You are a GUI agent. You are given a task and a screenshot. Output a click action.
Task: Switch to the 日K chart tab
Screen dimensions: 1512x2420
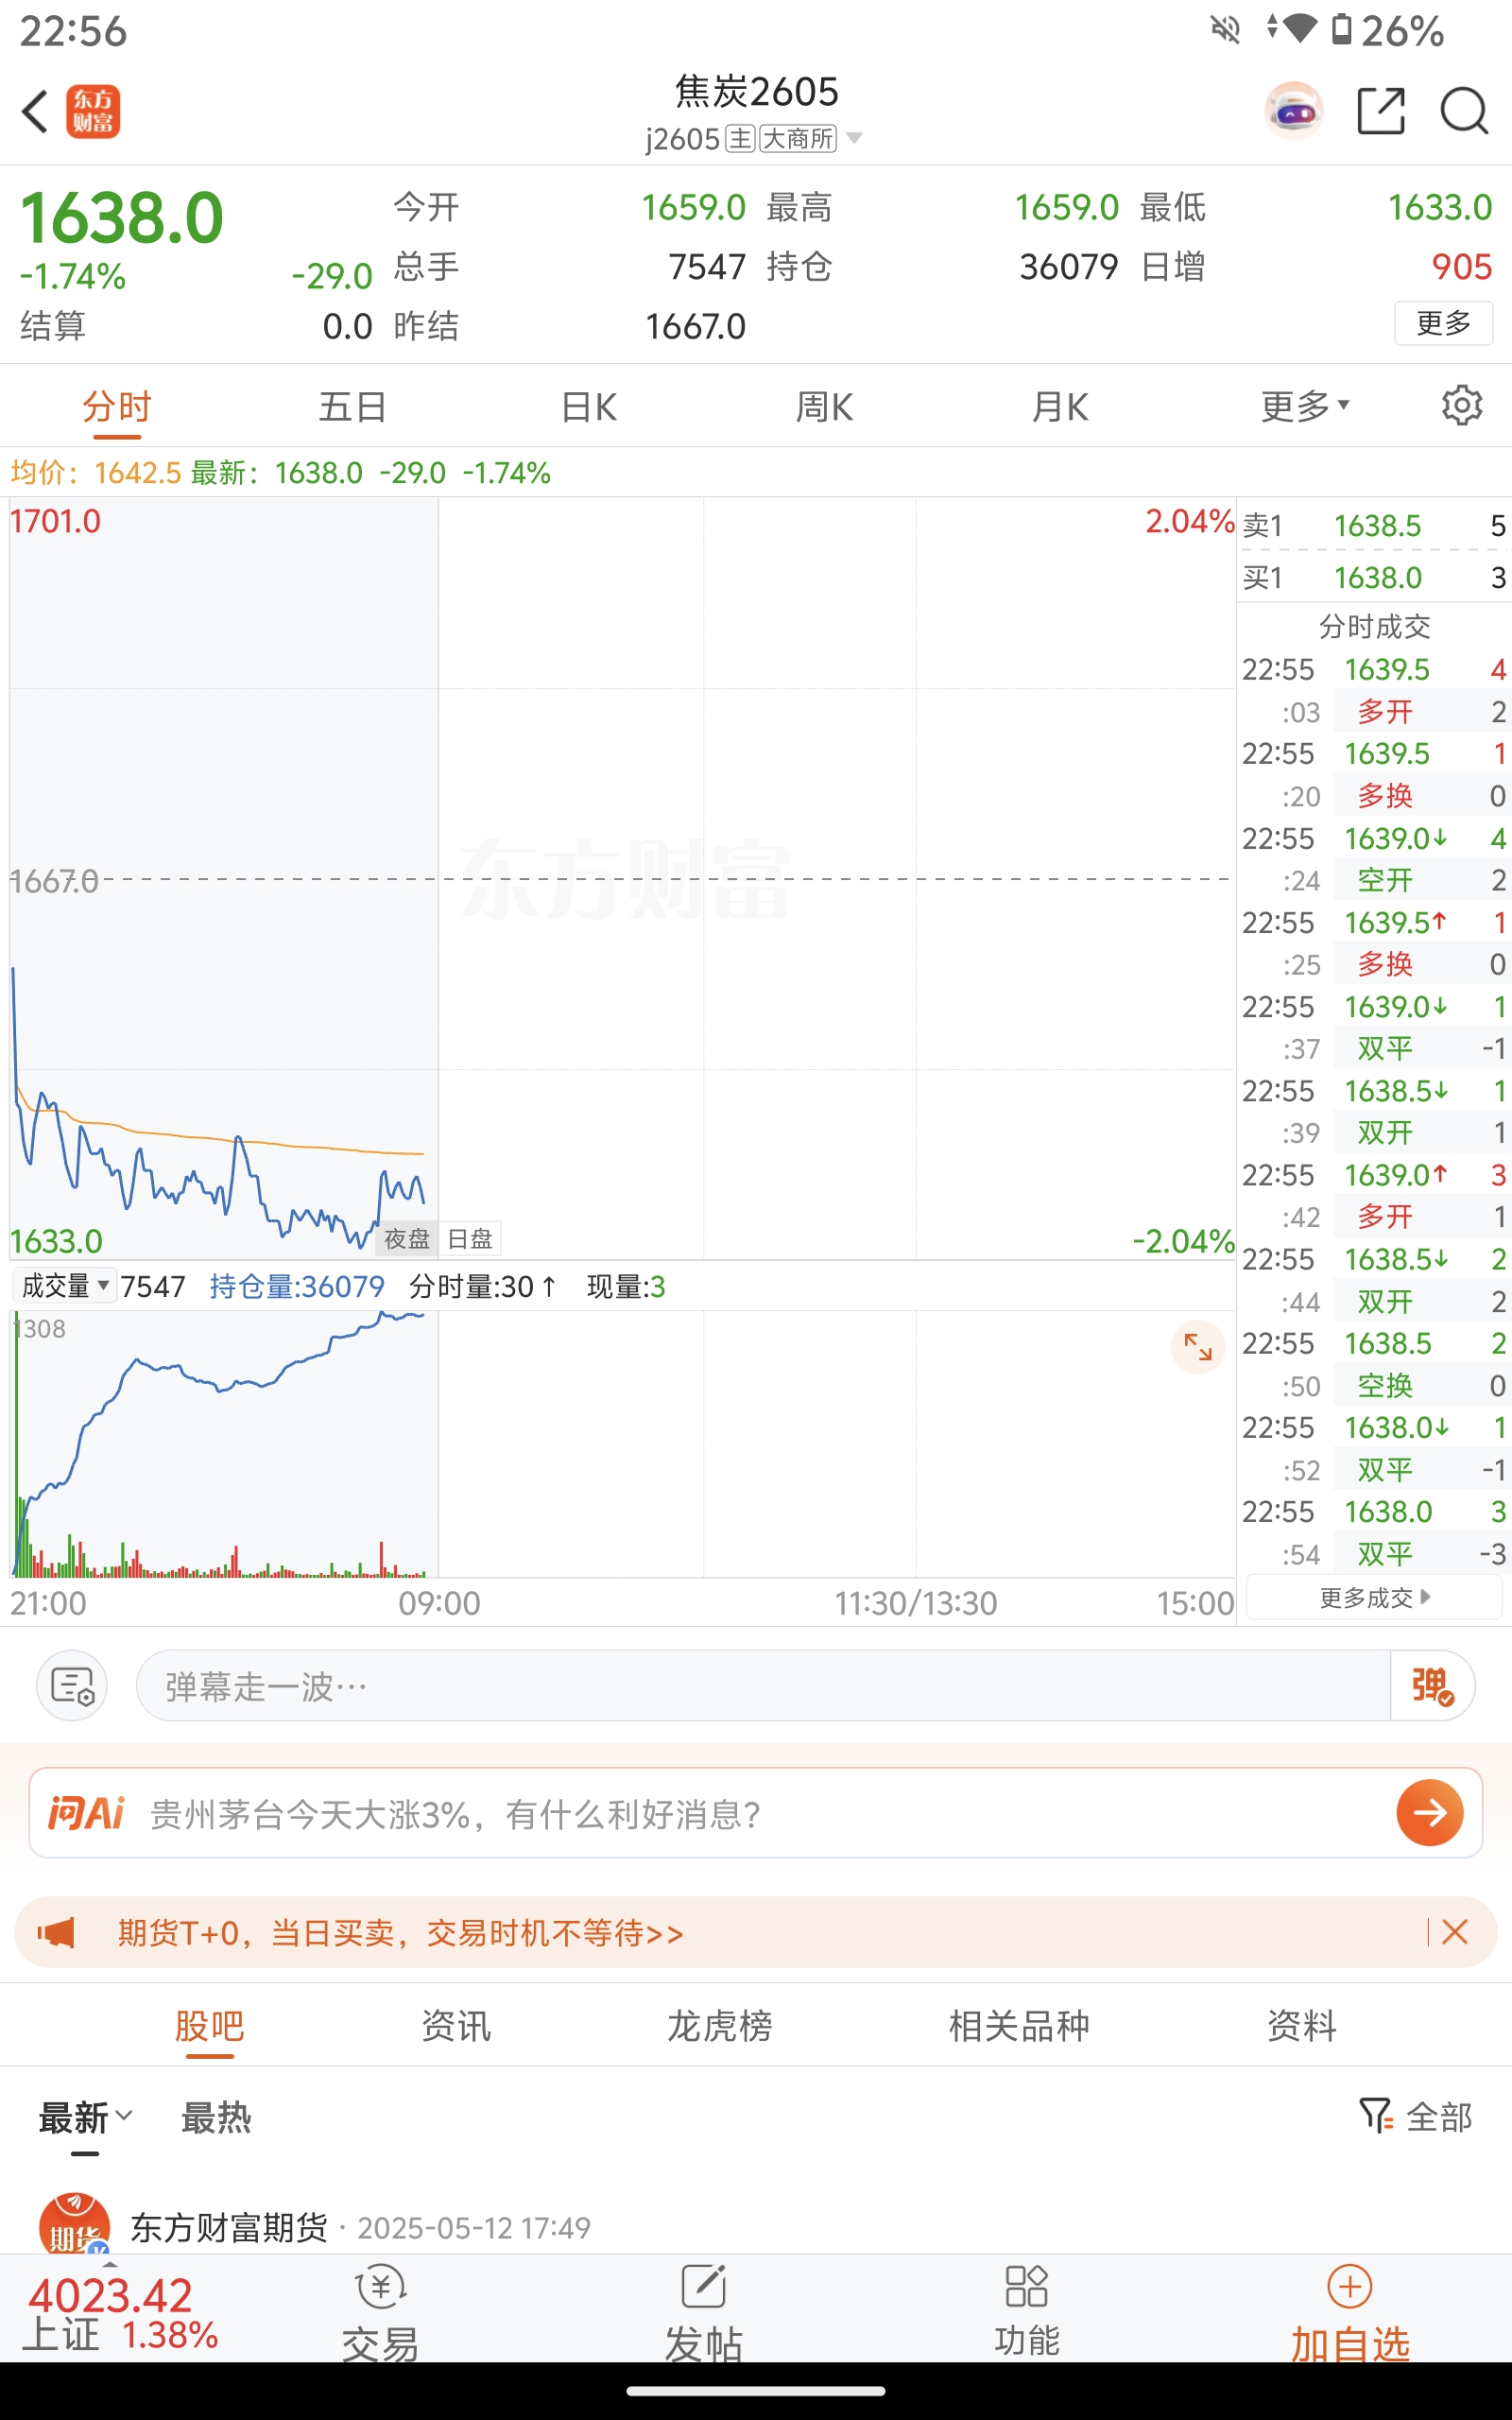589,406
